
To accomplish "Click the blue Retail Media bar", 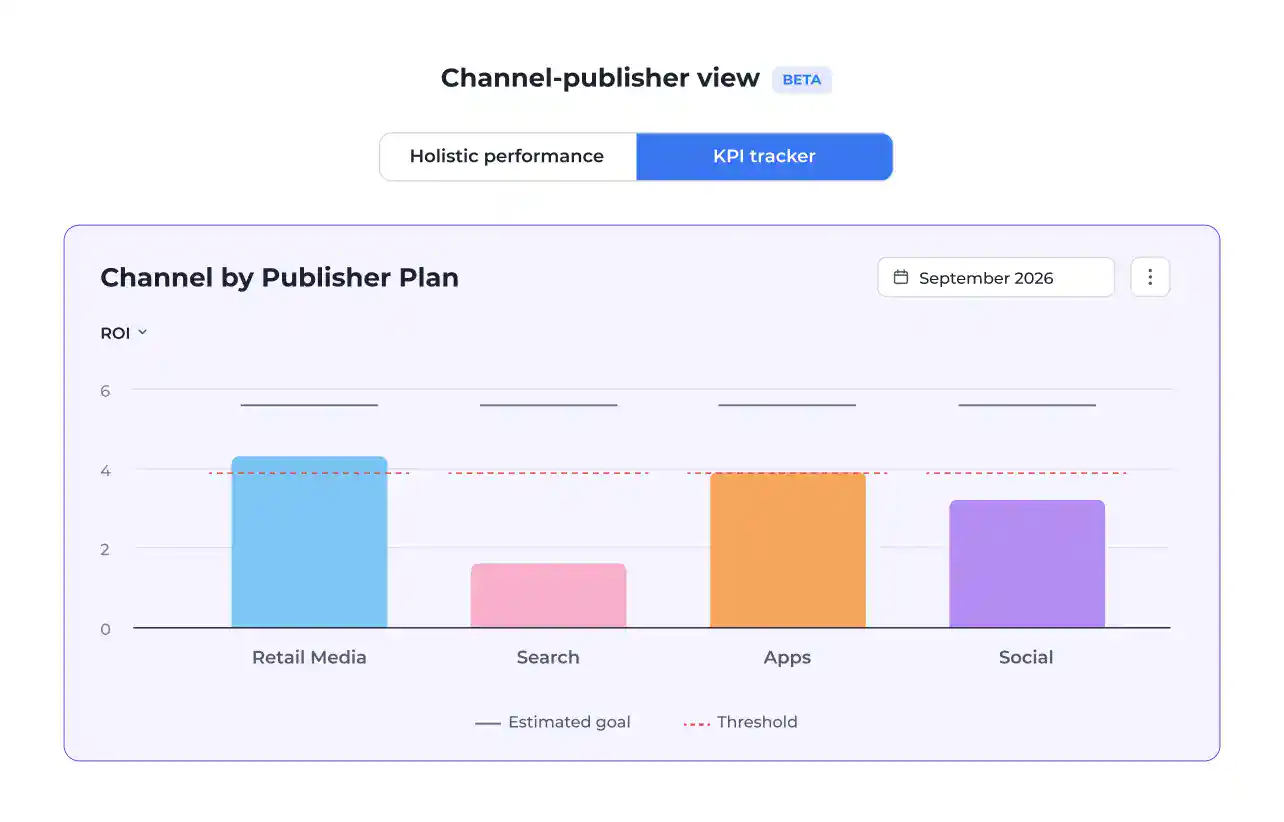I will [309, 542].
